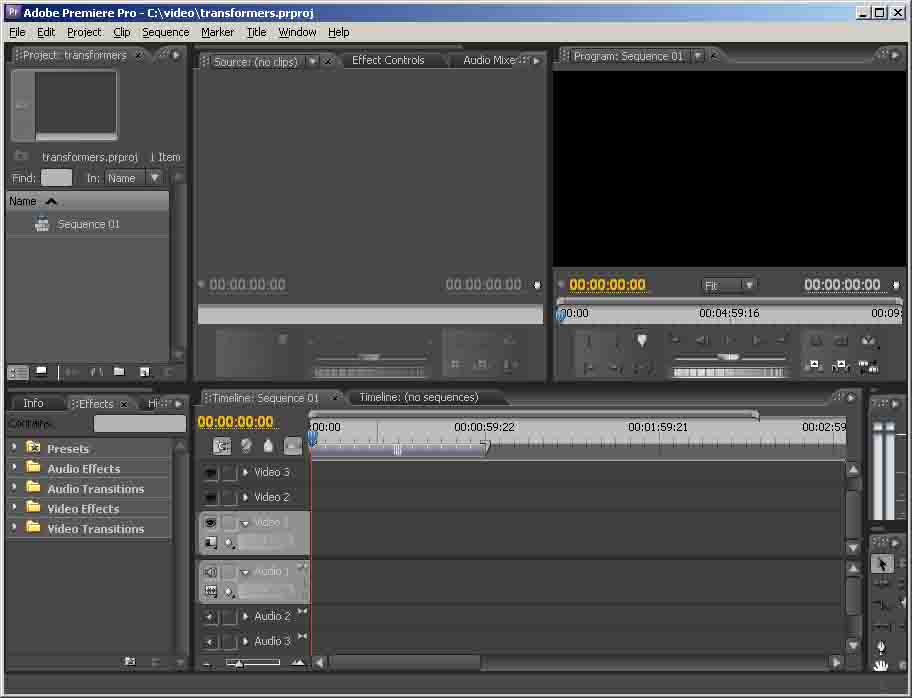Click the zoom in mountains icon below the timeline
Screen dimensions: 912x698
pyautogui.click(x=298, y=662)
